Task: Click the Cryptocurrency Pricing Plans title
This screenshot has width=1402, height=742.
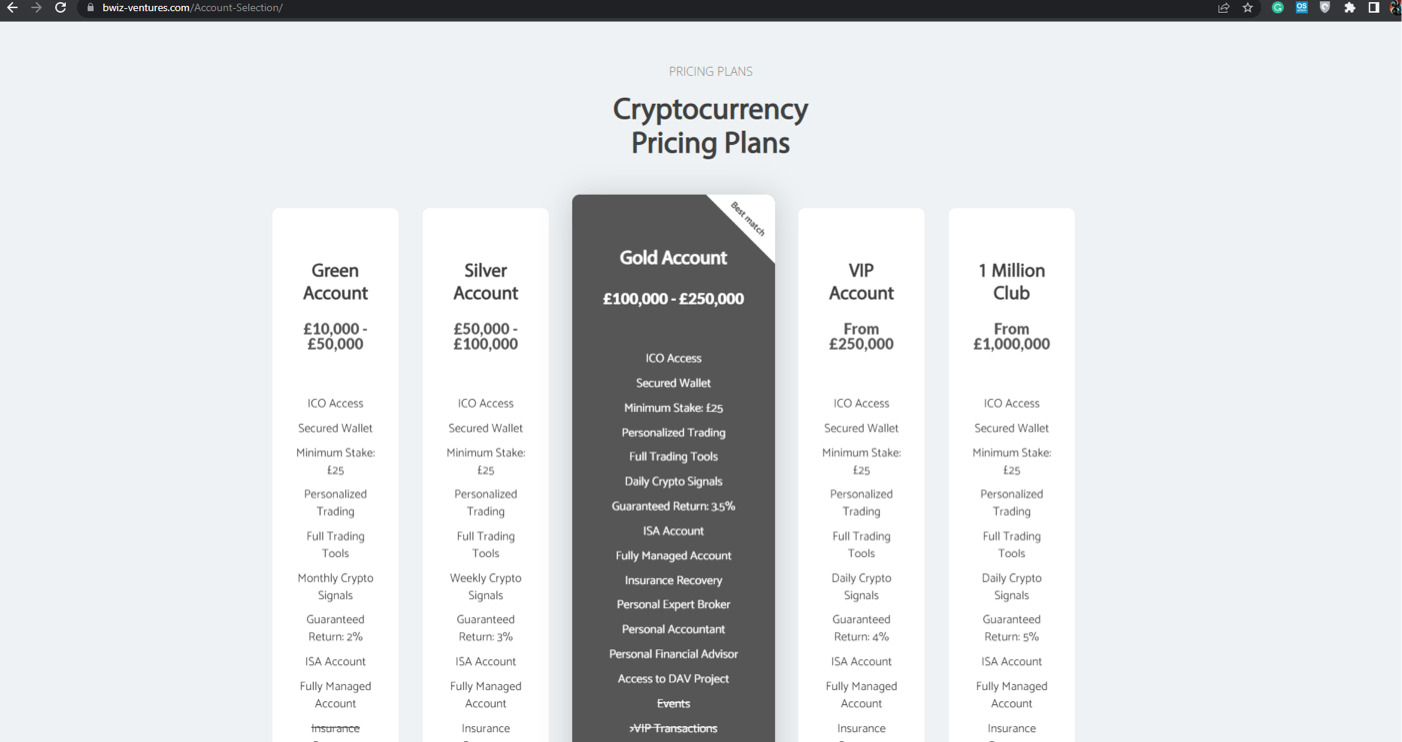Action: (710, 126)
